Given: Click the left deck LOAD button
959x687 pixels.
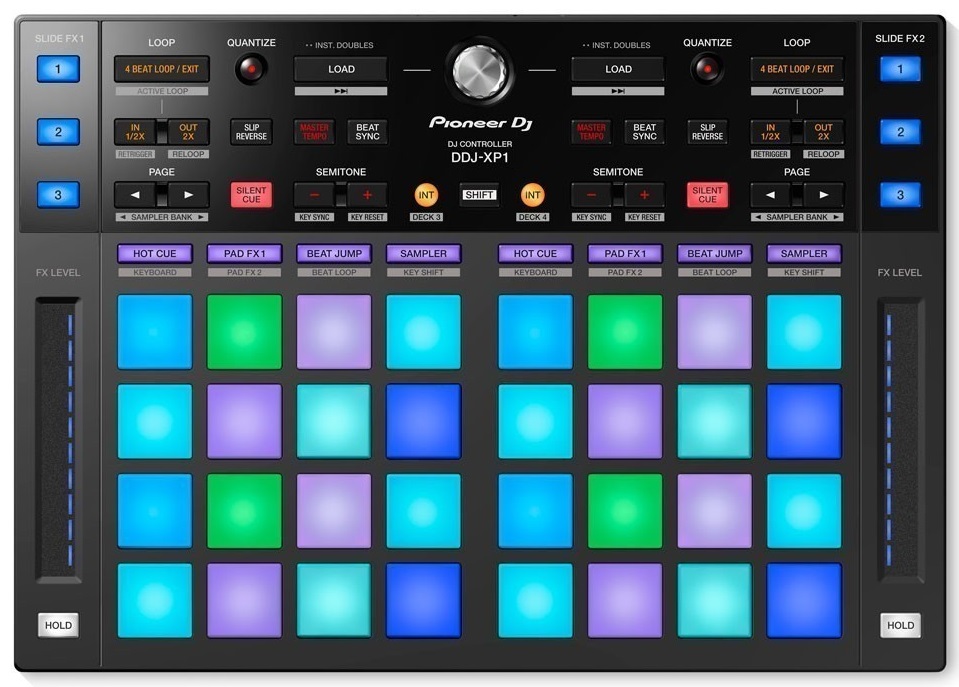Looking at the screenshot, I should (341, 69).
